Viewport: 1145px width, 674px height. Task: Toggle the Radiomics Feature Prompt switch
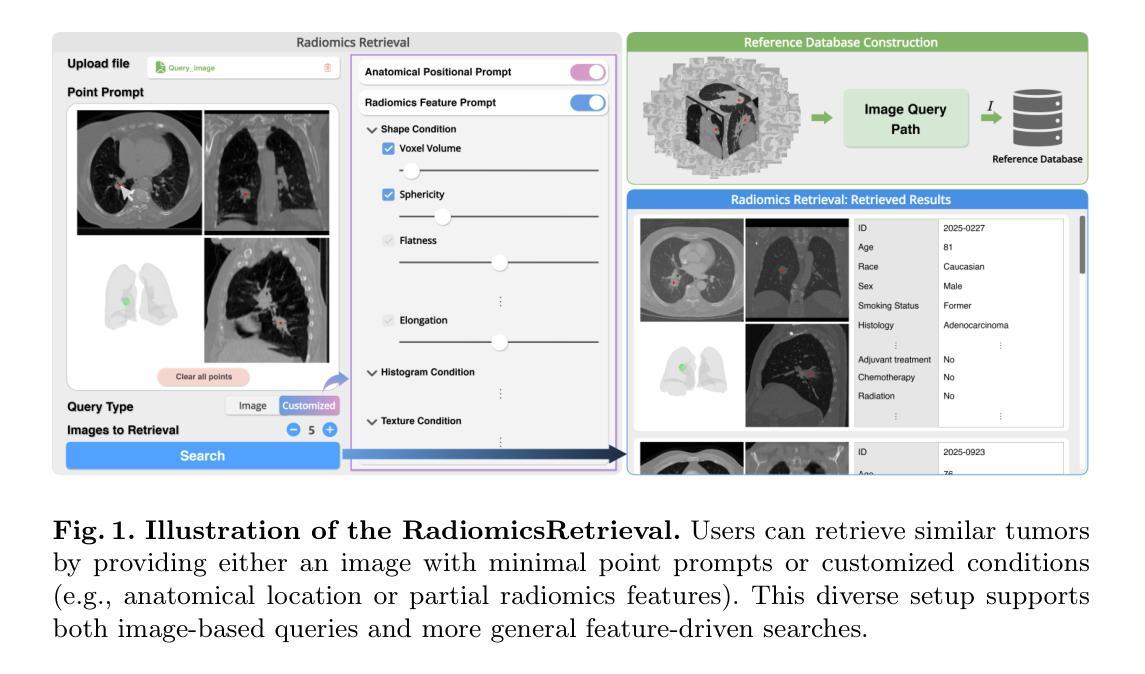click(x=588, y=102)
